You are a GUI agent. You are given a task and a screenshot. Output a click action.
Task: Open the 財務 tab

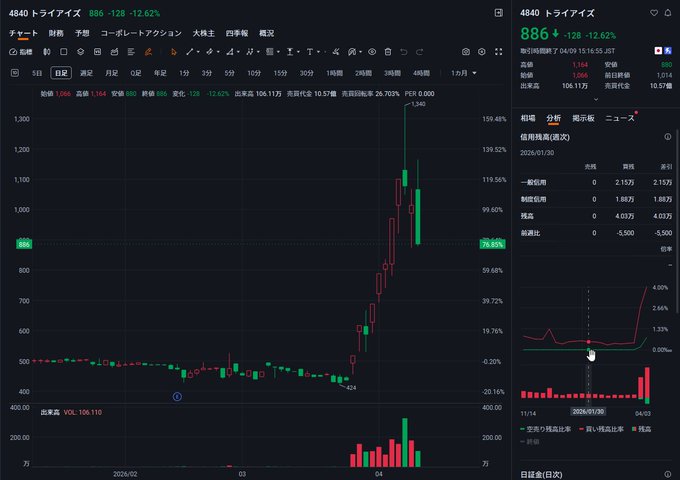tap(56, 33)
